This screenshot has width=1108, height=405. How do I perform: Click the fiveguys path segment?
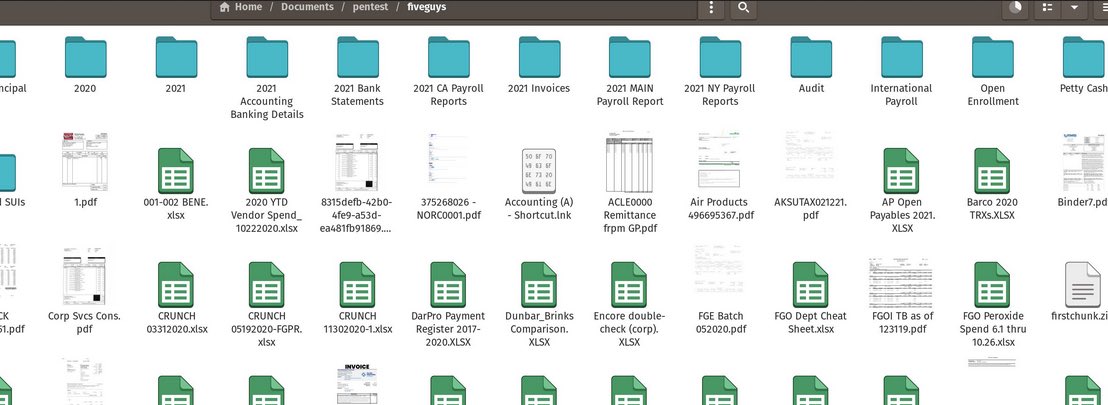426,7
